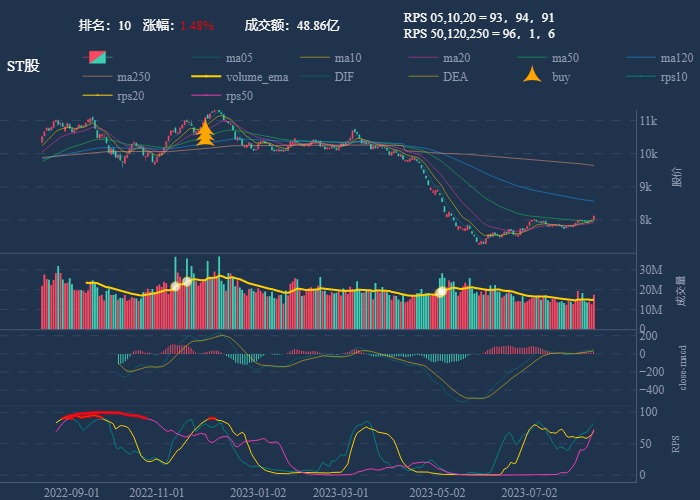Click the orange buy marker on price chart
This screenshot has width=700, height=500.
205,133
